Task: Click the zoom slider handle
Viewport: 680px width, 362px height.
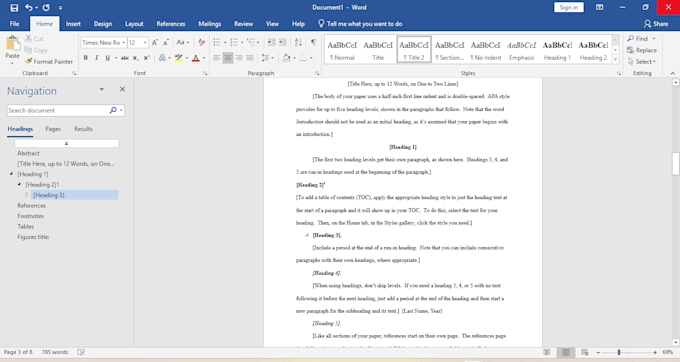Action: (619, 352)
